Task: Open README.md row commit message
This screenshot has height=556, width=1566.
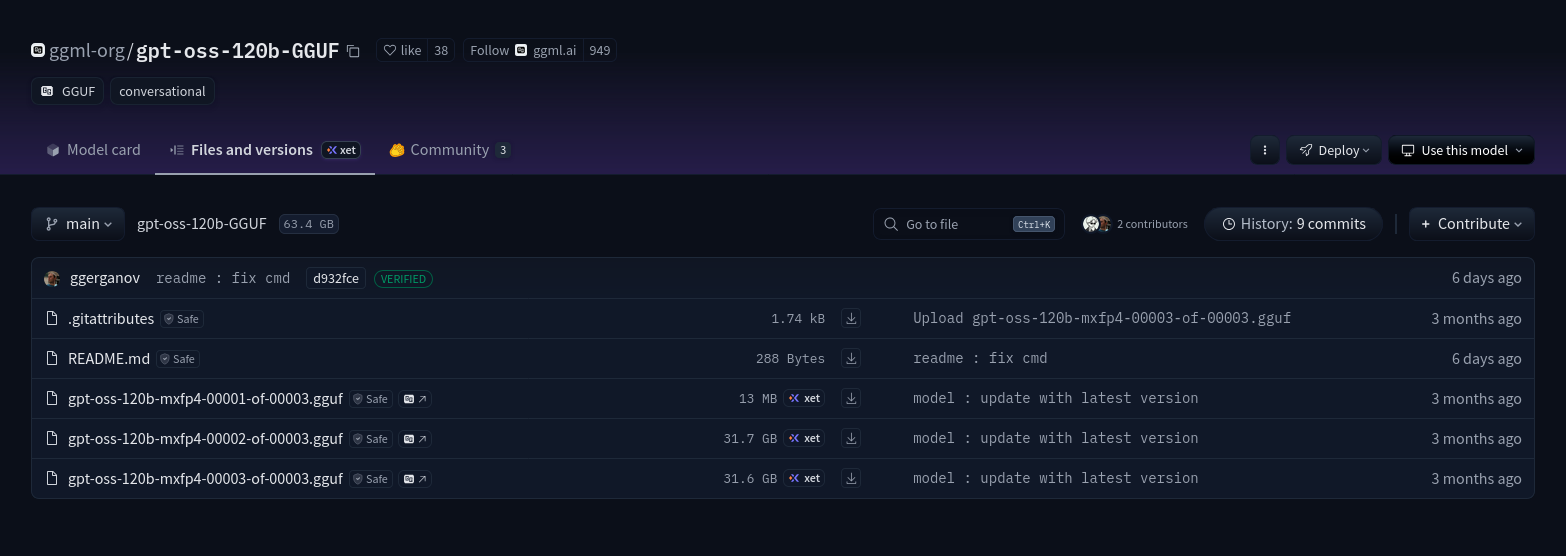Action: click(x=980, y=358)
